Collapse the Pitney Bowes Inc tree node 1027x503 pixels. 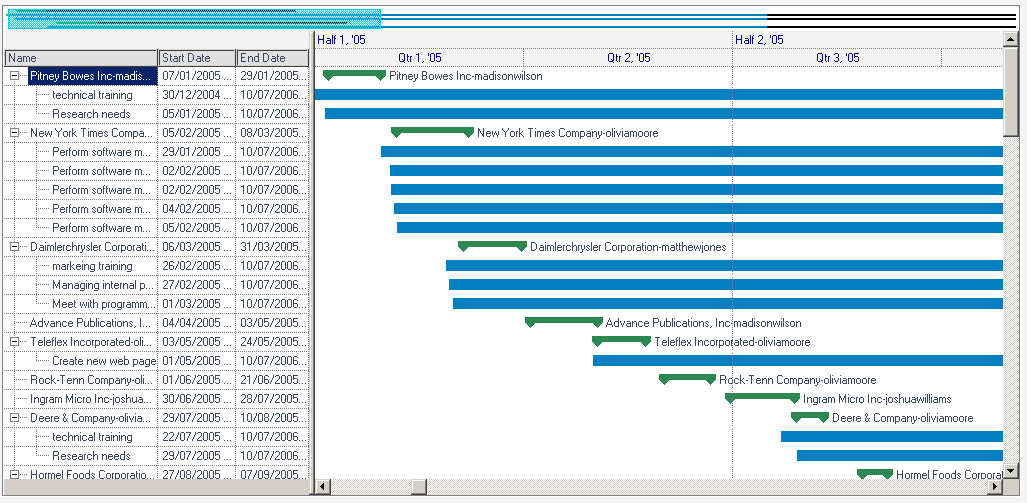(15, 76)
